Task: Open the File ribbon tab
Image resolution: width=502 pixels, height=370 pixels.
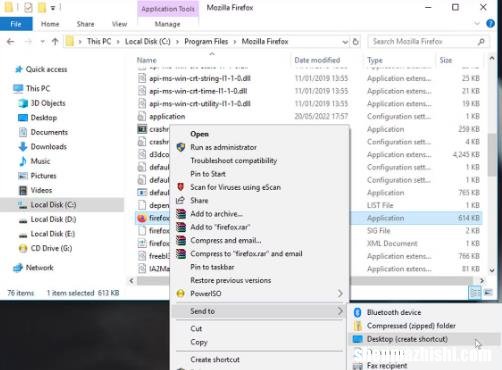Action: tap(16, 24)
